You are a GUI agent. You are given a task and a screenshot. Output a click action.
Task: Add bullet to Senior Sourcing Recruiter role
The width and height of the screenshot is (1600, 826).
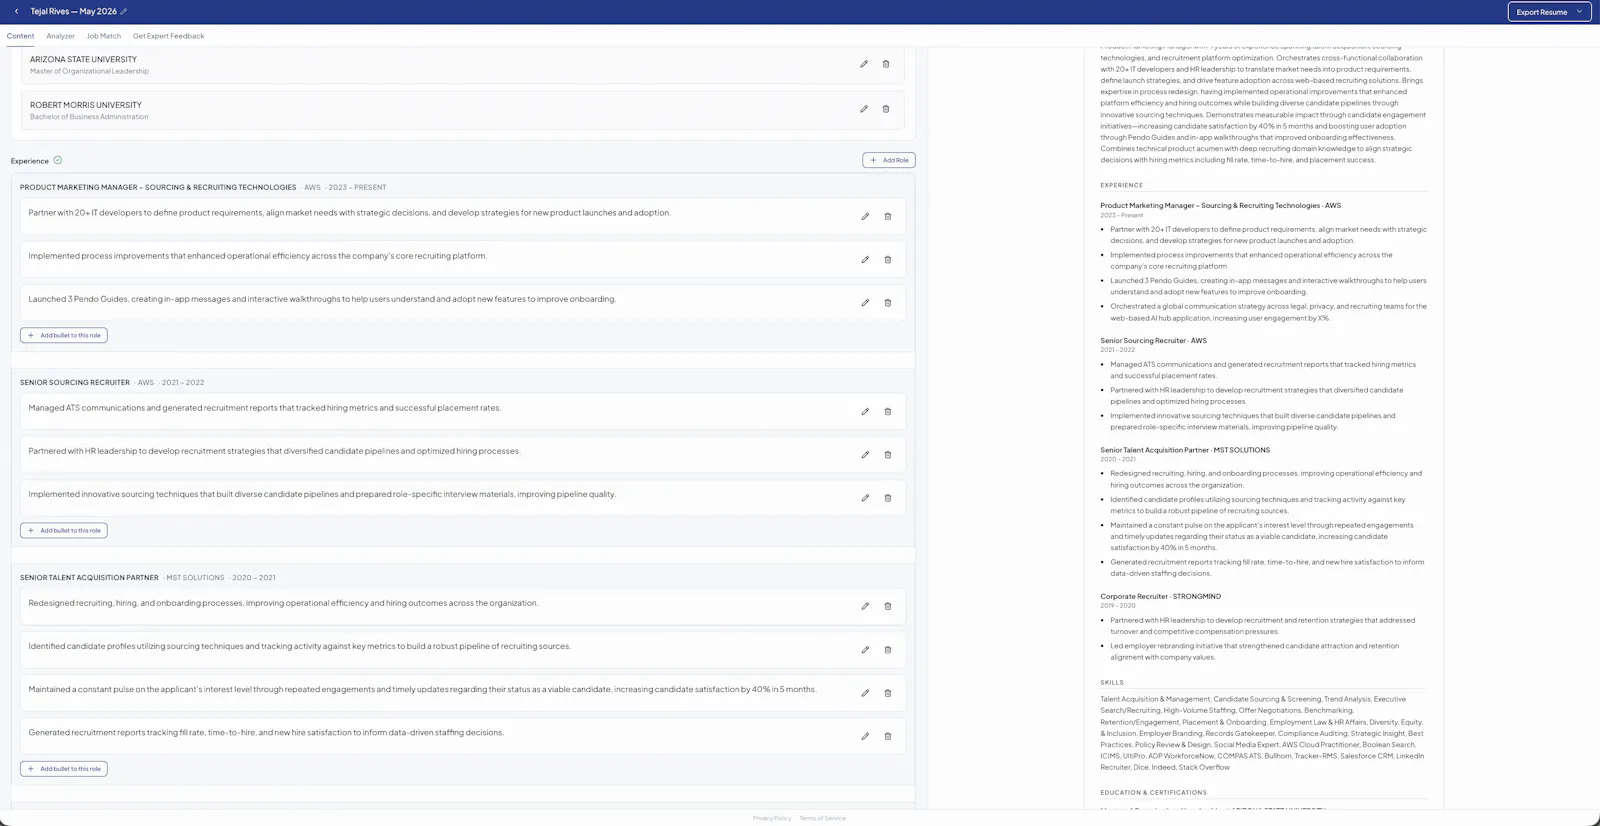point(64,530)
